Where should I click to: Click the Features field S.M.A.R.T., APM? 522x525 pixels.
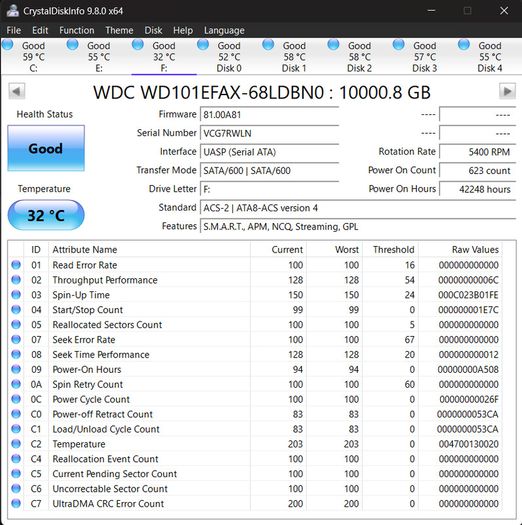point(358,227)
